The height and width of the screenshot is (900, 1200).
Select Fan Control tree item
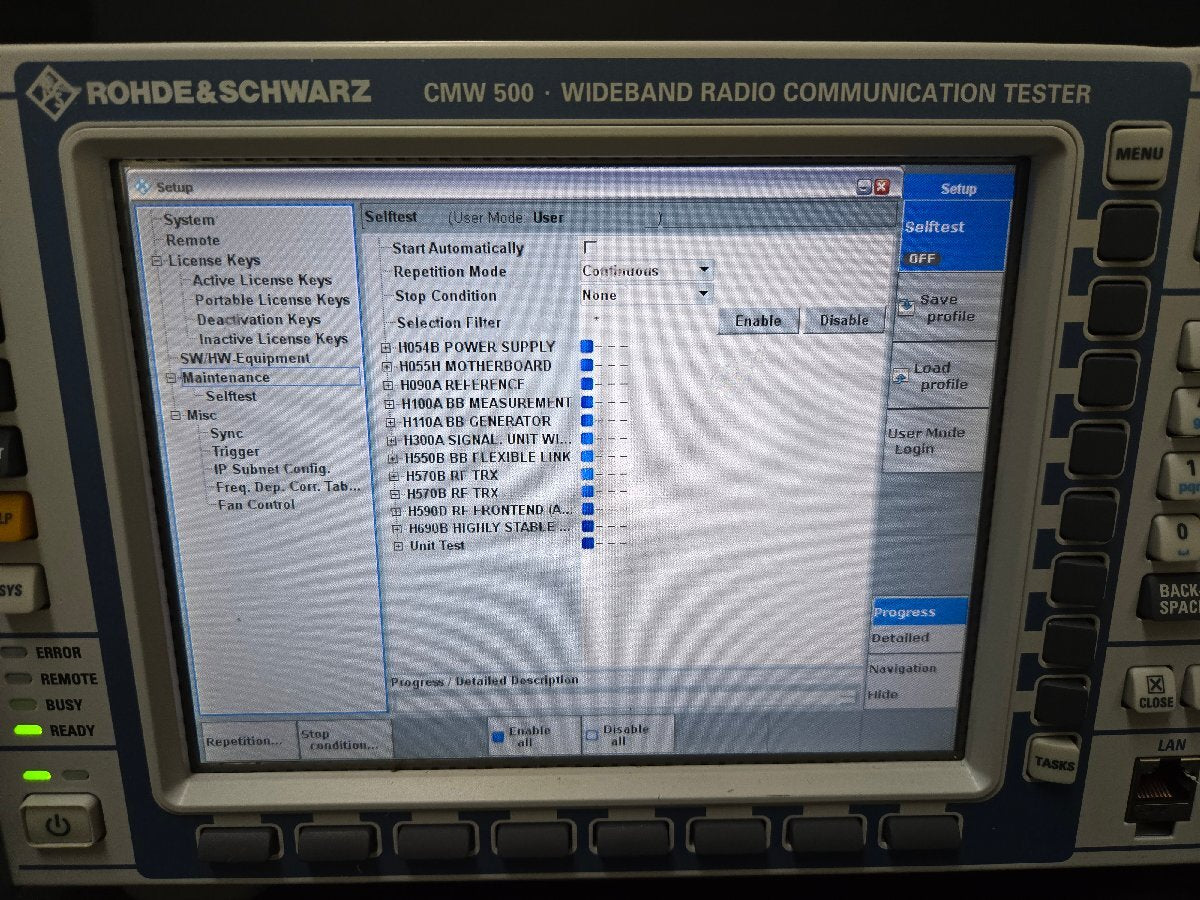257,505
